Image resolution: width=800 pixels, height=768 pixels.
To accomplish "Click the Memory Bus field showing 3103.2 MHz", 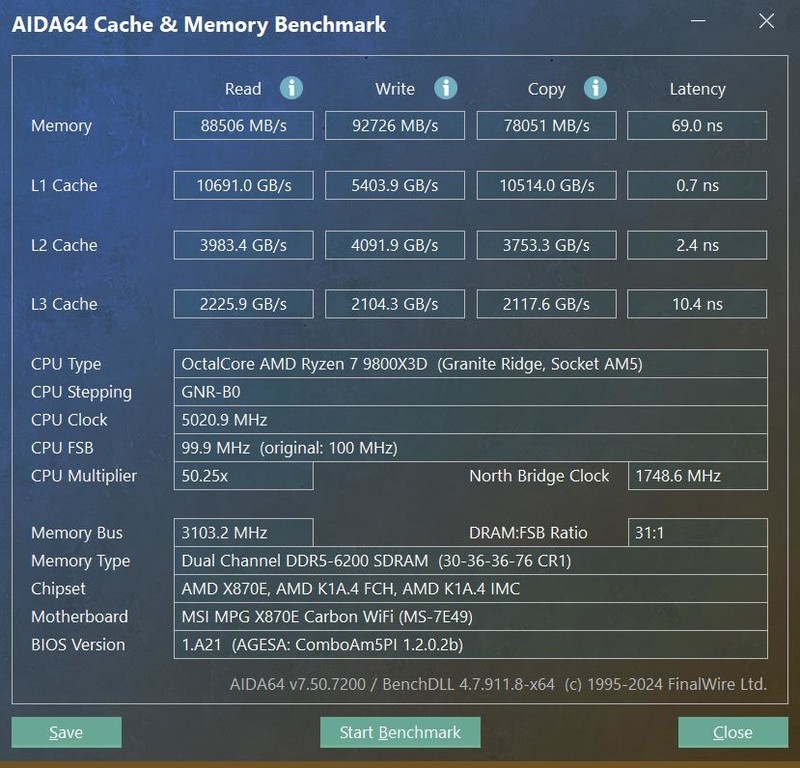I will tap(243, 532).
